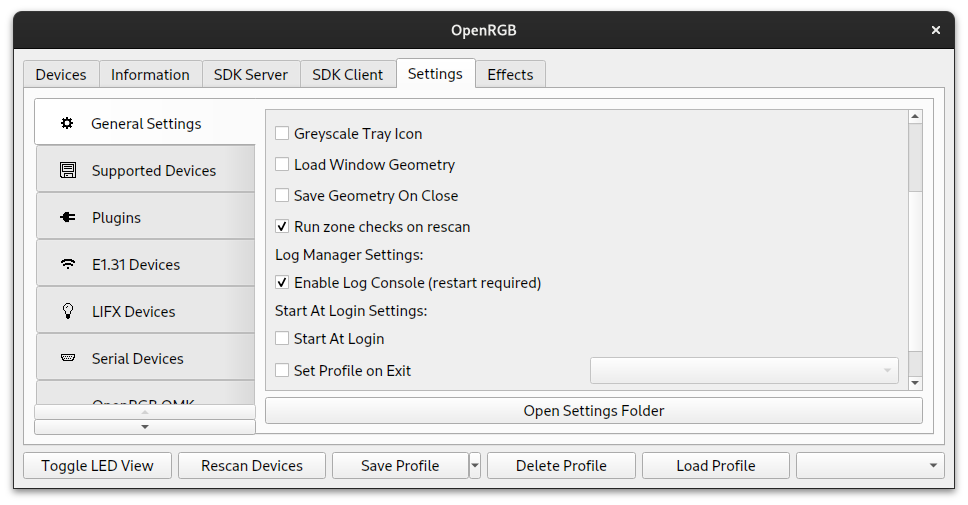Click the Save Profile button

pyautogui.click(x=400, y=465)
